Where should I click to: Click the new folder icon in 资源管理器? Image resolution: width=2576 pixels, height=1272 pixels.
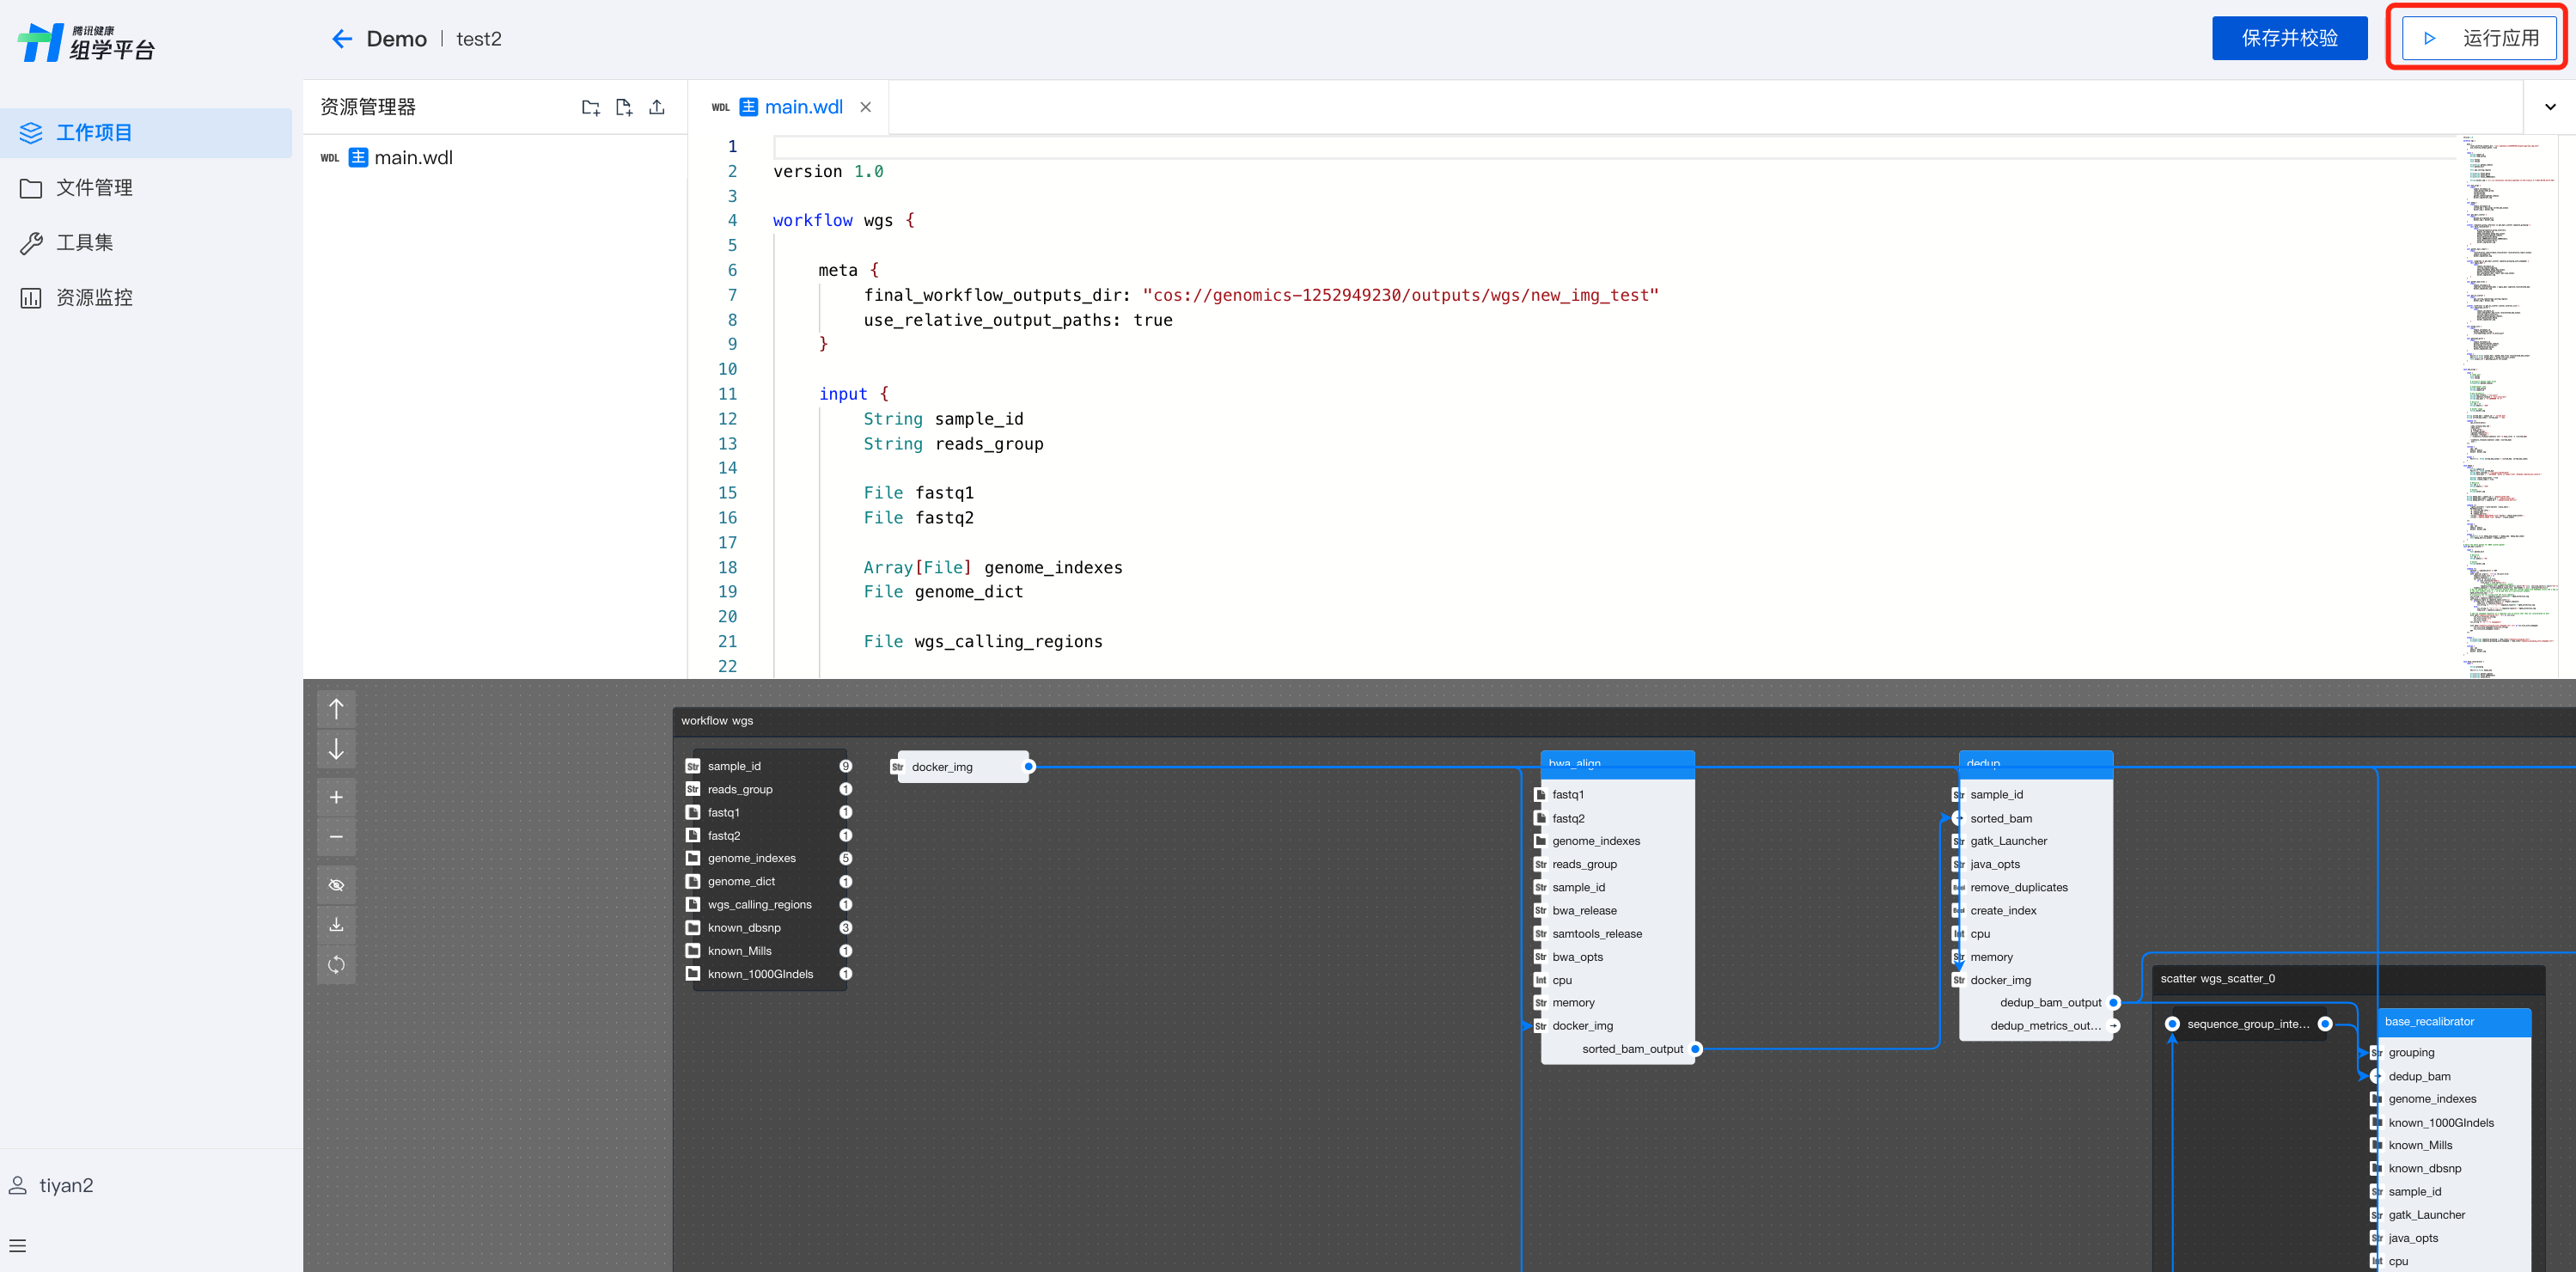pos(590,107)
